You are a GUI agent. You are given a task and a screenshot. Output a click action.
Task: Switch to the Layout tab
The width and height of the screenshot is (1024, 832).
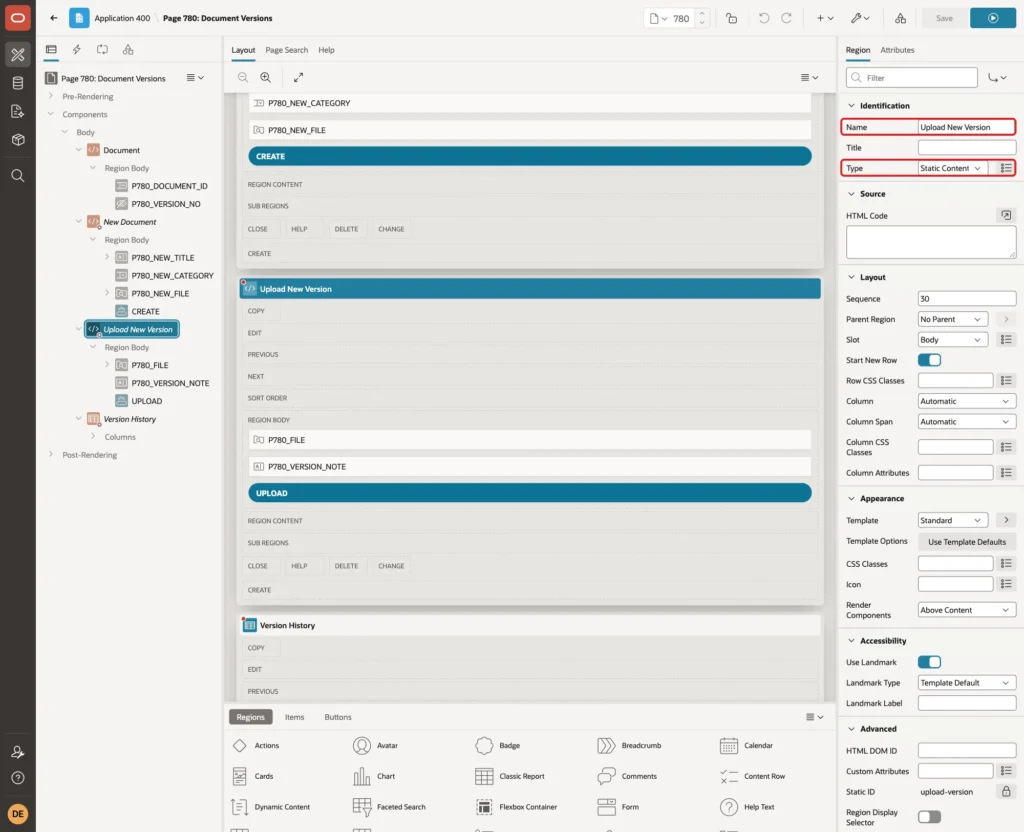pyautogui.click(x=243, y=50)
